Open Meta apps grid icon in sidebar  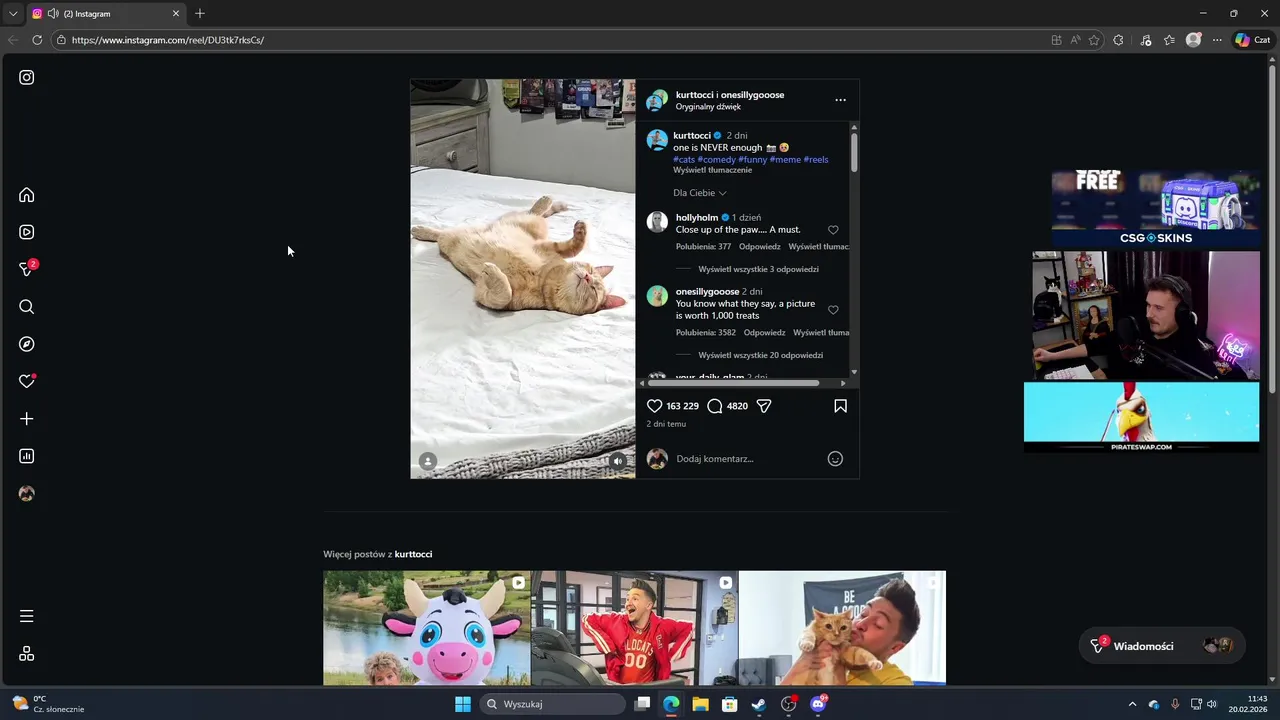coord(27,654)
